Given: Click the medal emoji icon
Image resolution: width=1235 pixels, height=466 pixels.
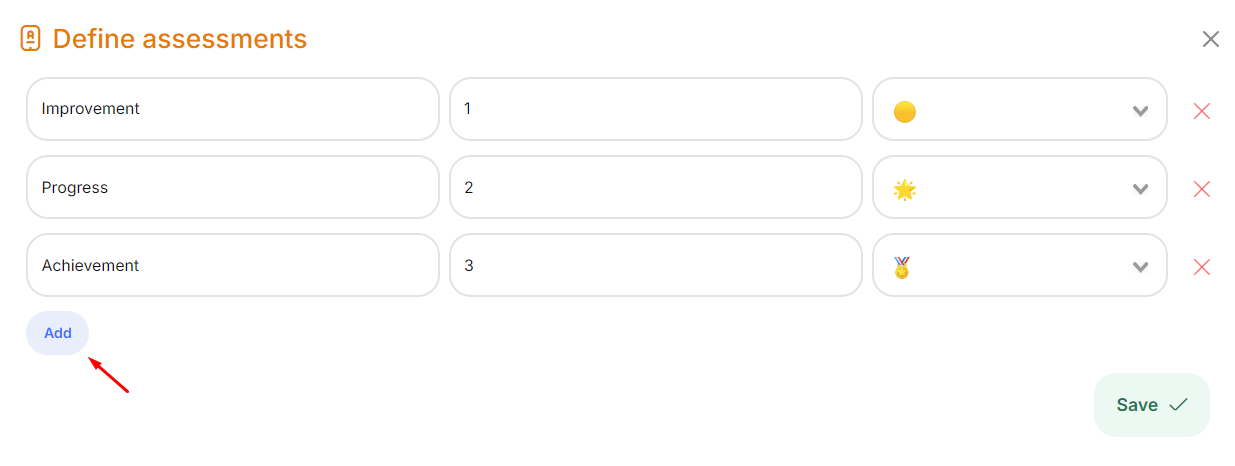Looking at the screenshot, I should coord(902,267).
